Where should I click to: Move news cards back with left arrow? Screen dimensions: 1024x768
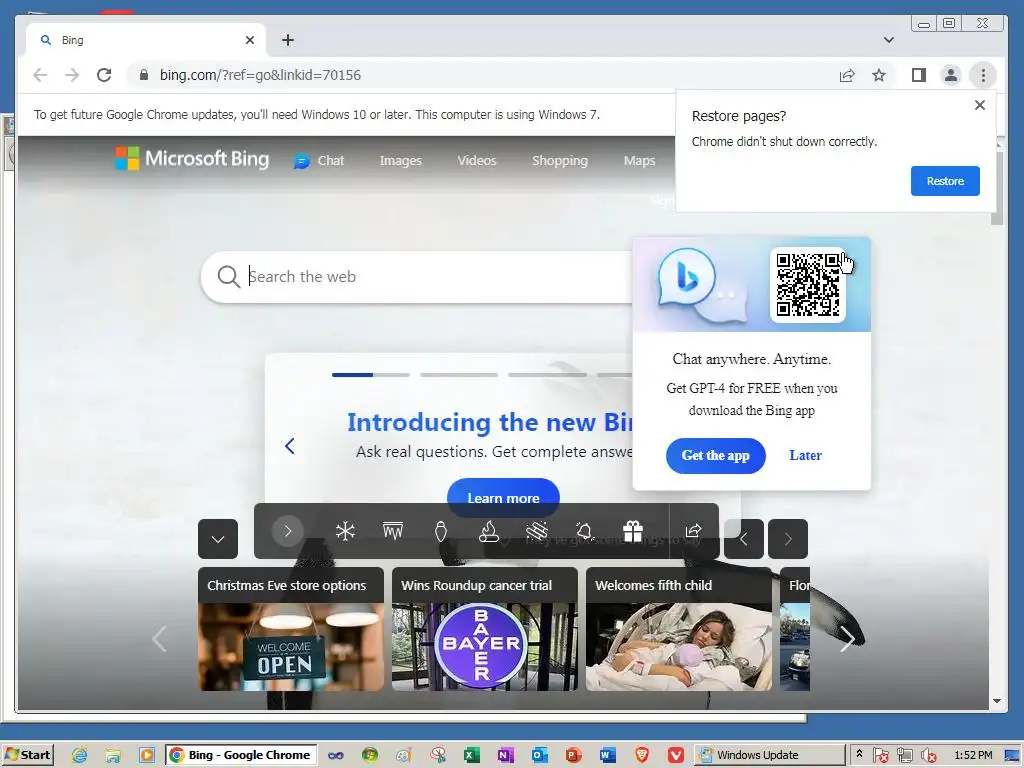pyautogui.click(x=159, y=639)
